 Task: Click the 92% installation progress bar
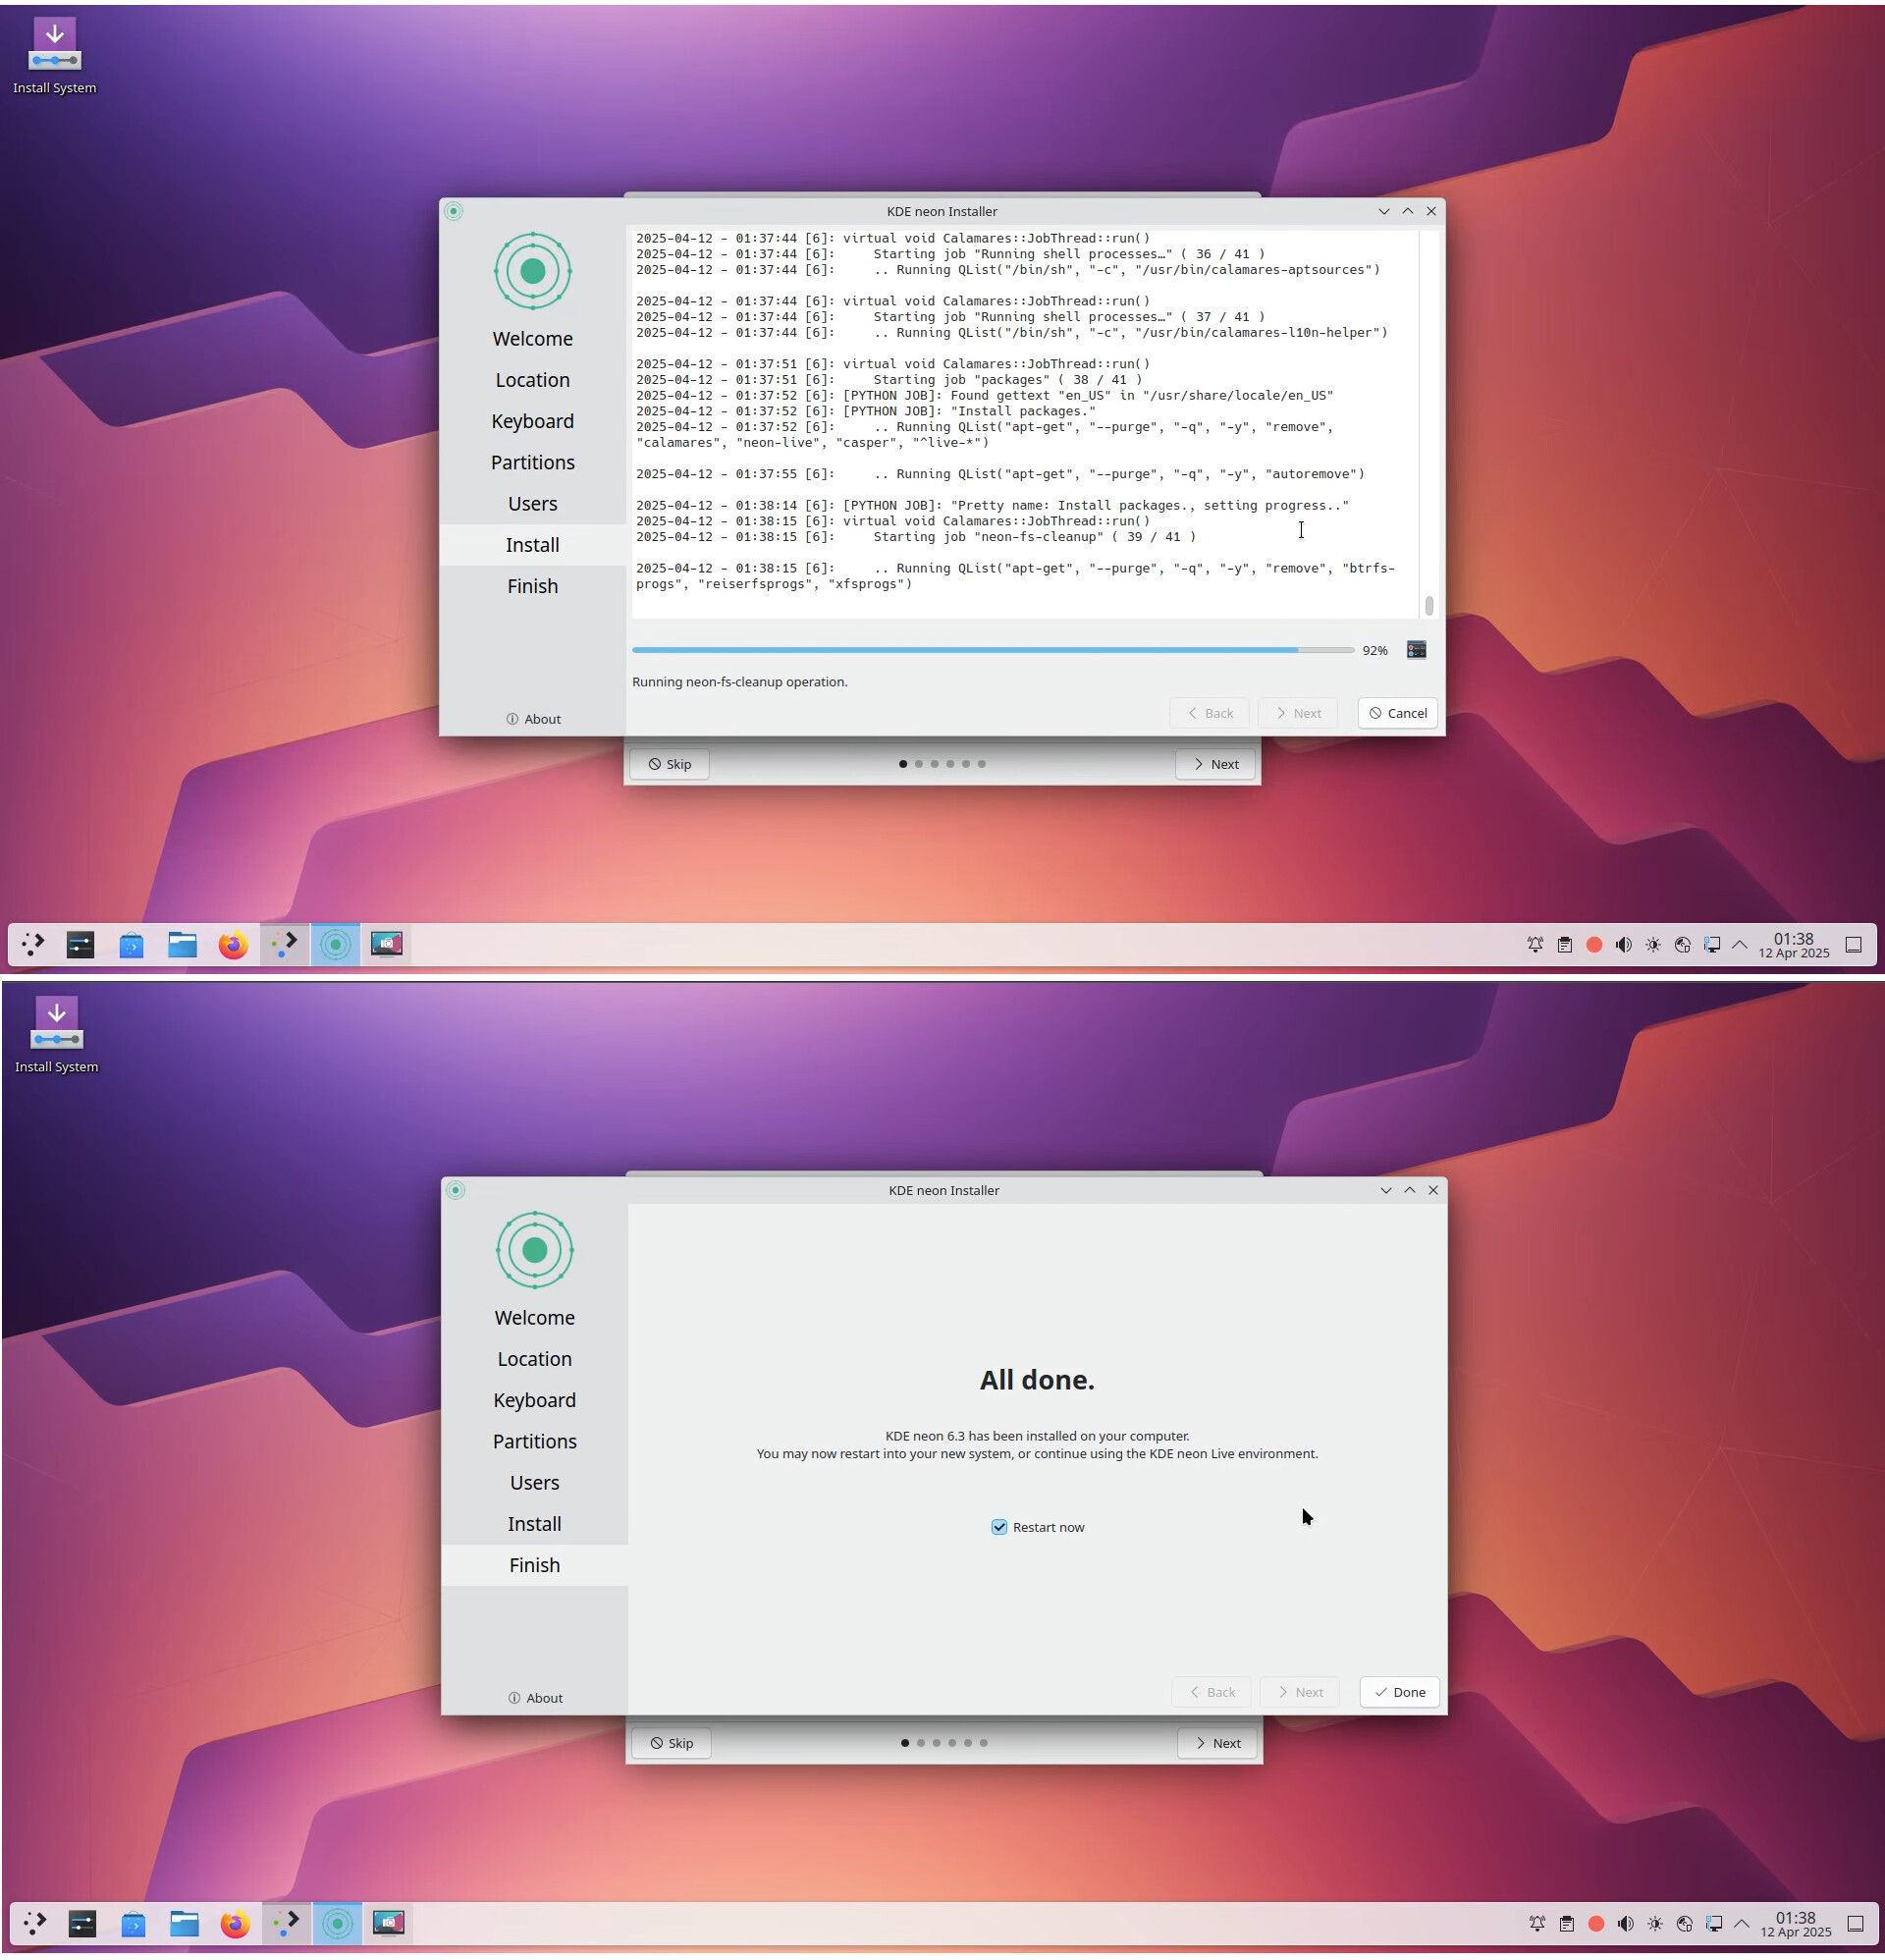click(992, 650)
